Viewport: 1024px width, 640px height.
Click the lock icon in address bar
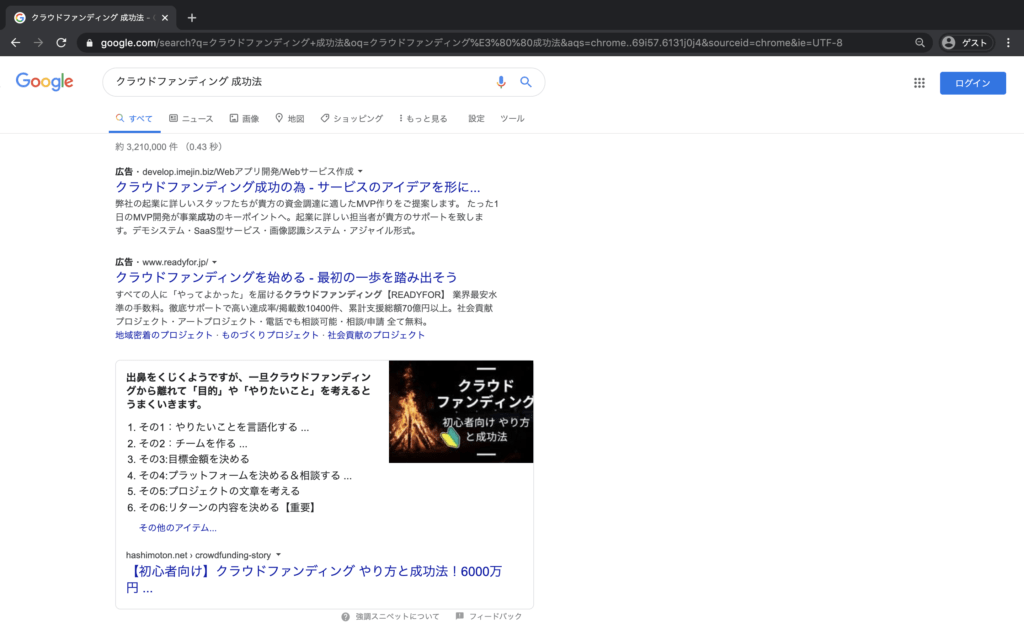click(89, 43)
